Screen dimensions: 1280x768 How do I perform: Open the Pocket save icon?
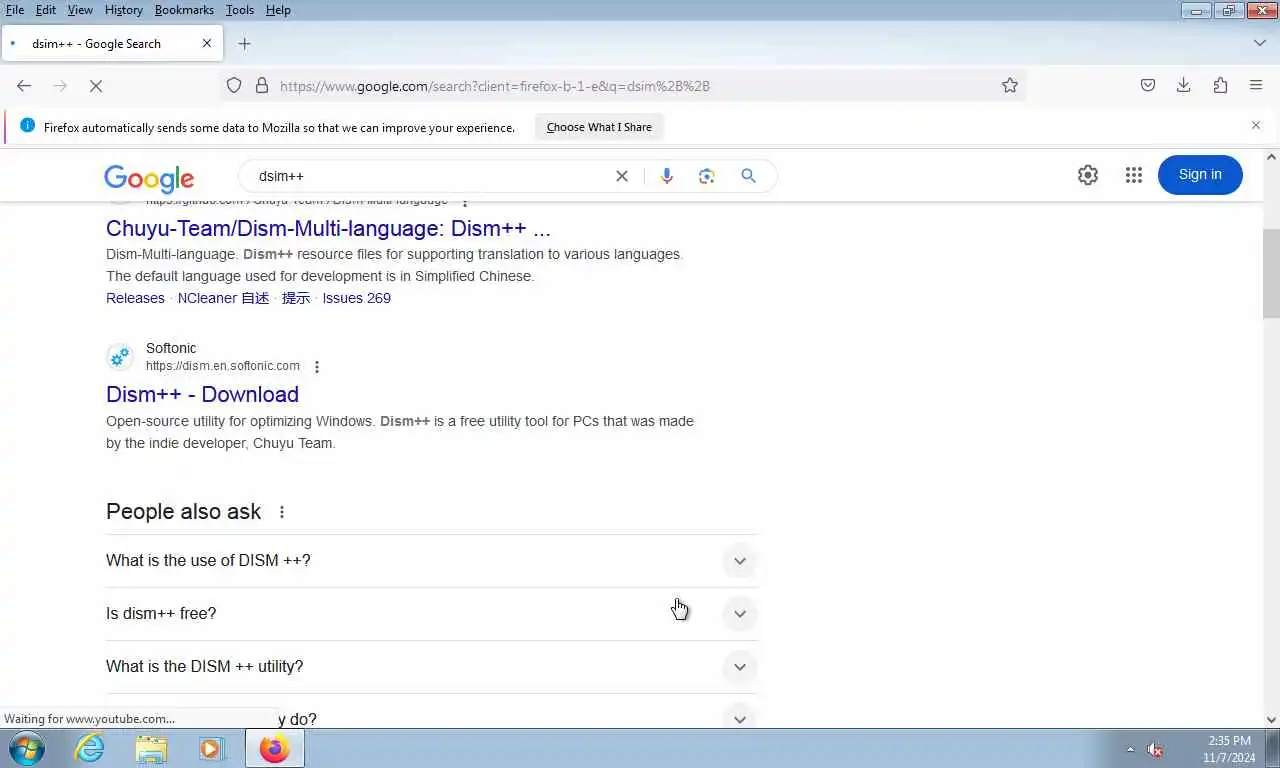click(x=1148, y=86)
